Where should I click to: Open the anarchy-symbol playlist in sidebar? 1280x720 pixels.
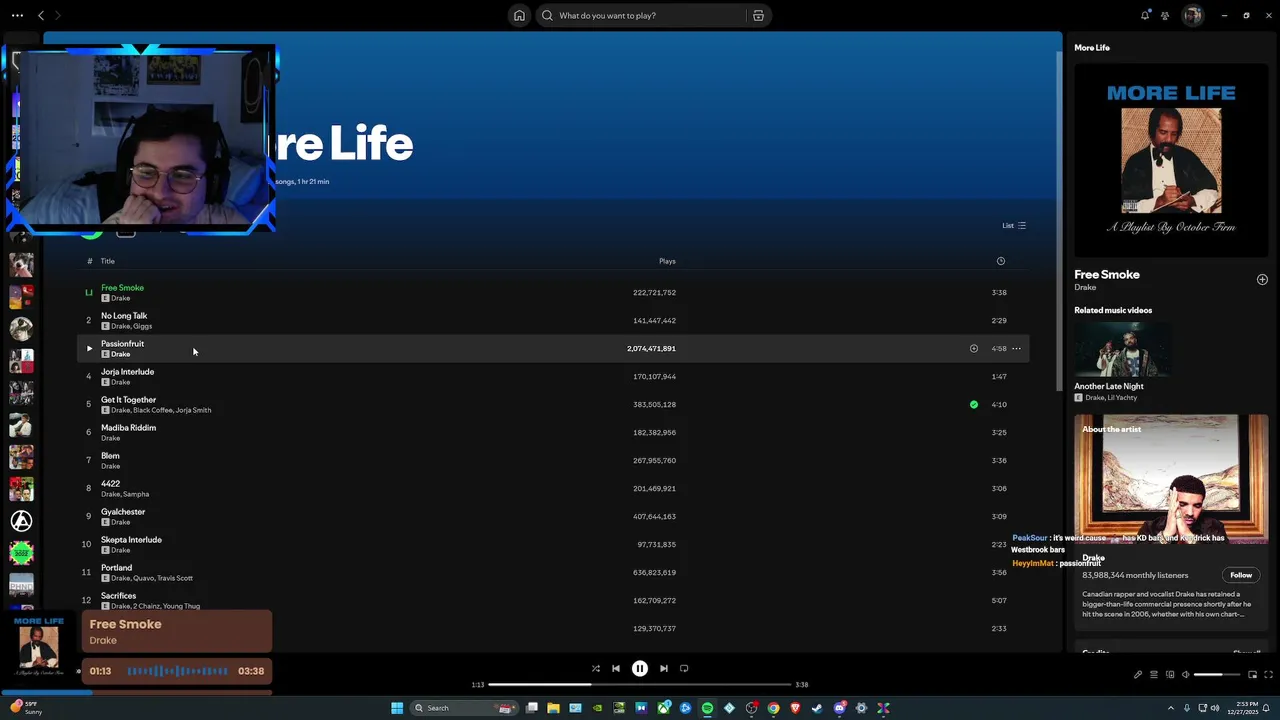coord(21,521)
